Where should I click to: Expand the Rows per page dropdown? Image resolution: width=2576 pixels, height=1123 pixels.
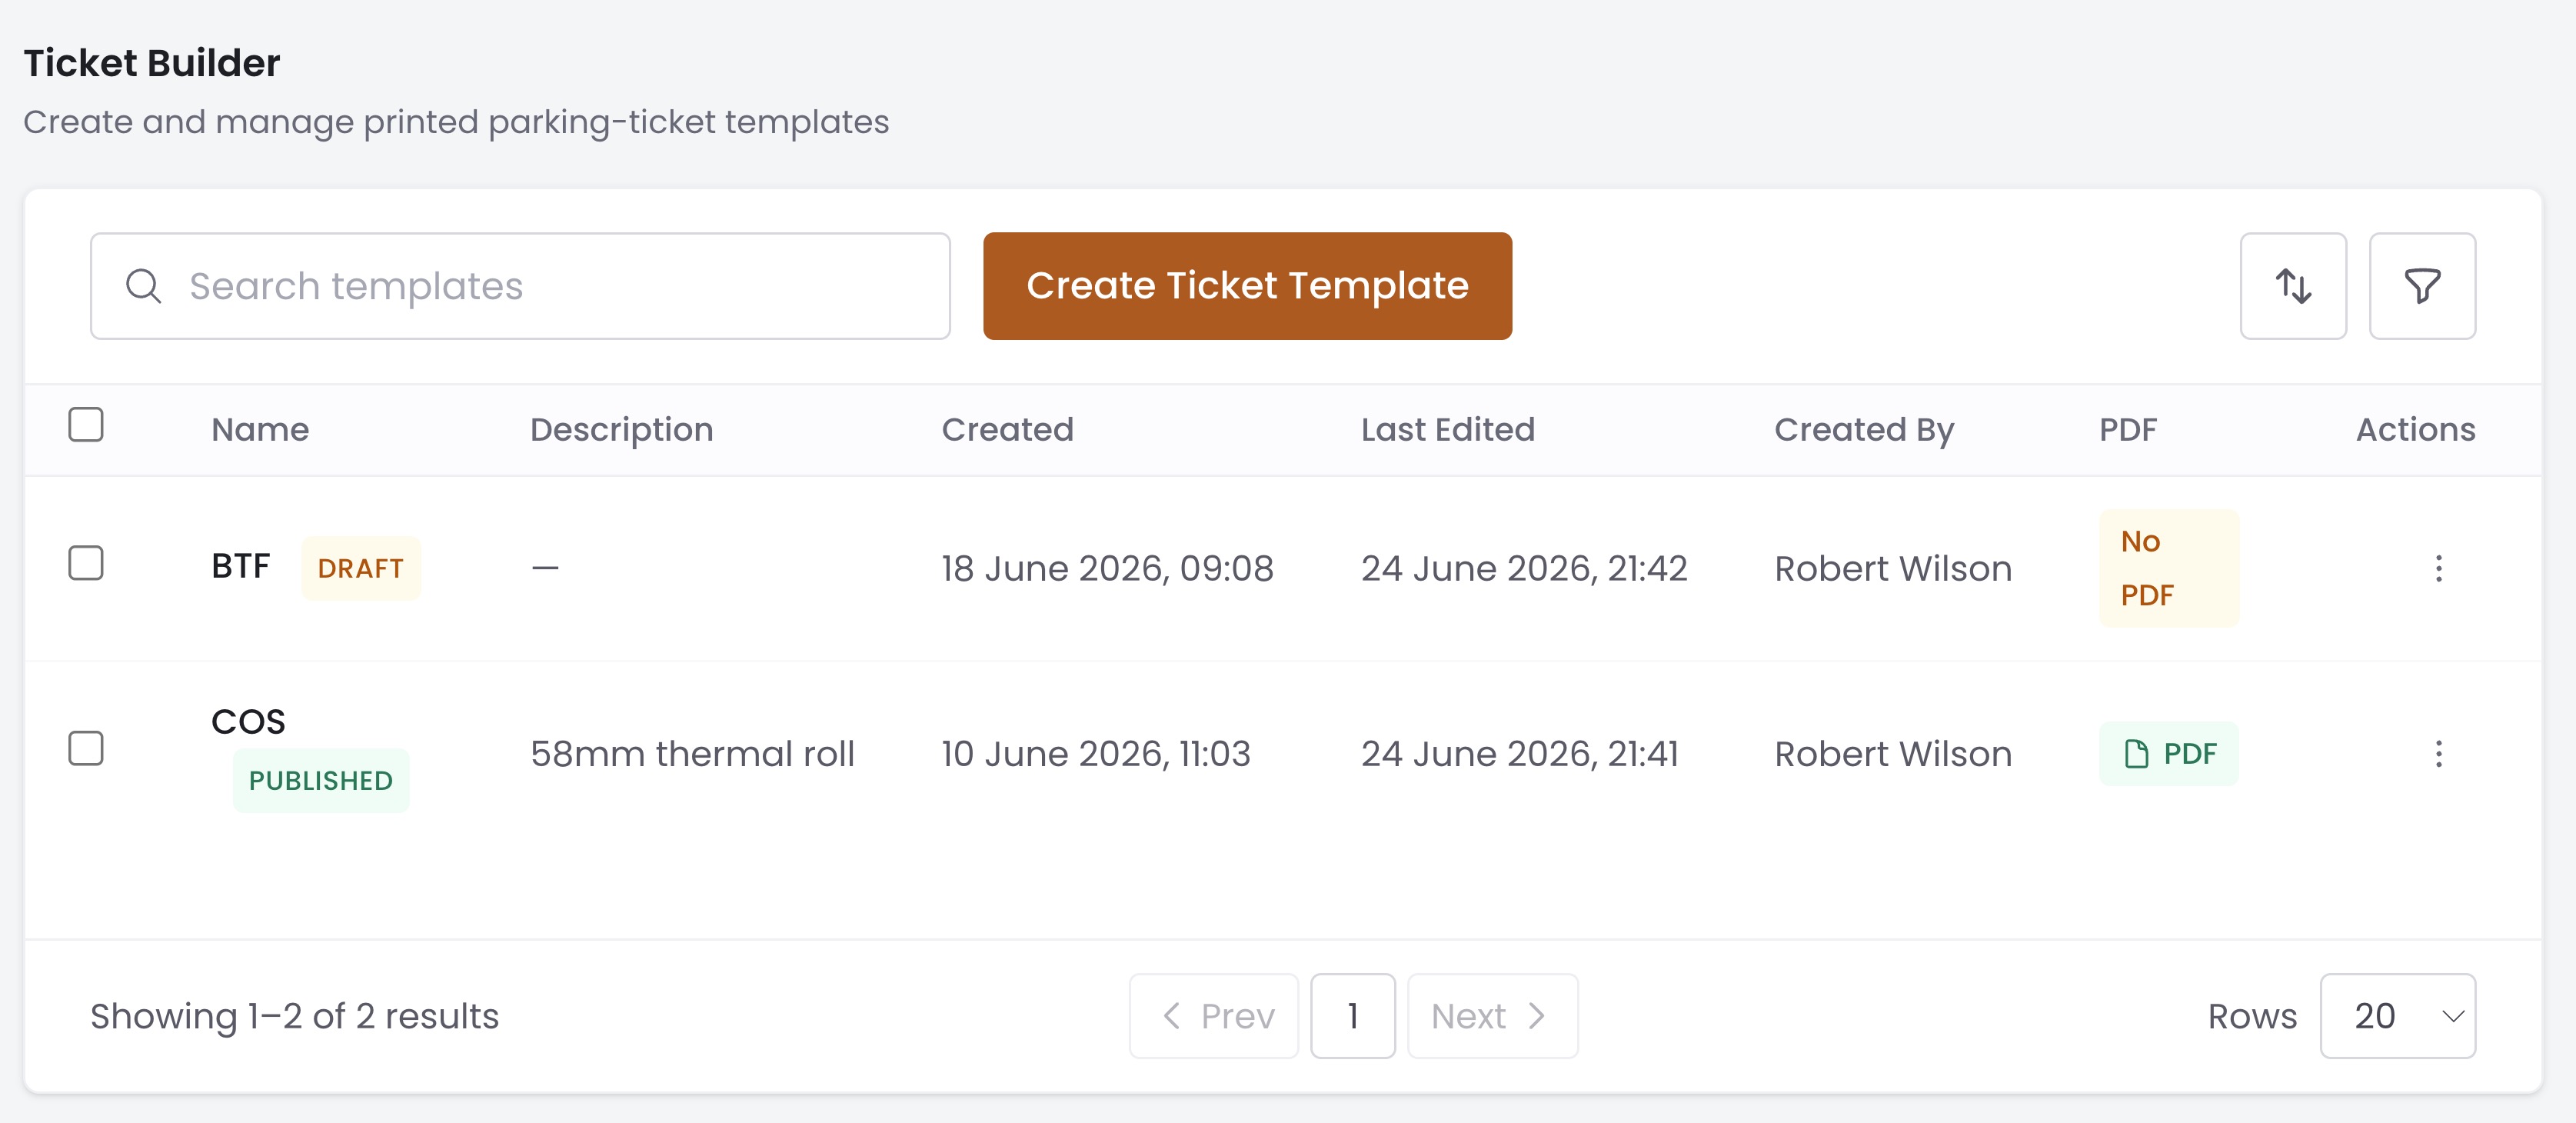point(2397,1015)
